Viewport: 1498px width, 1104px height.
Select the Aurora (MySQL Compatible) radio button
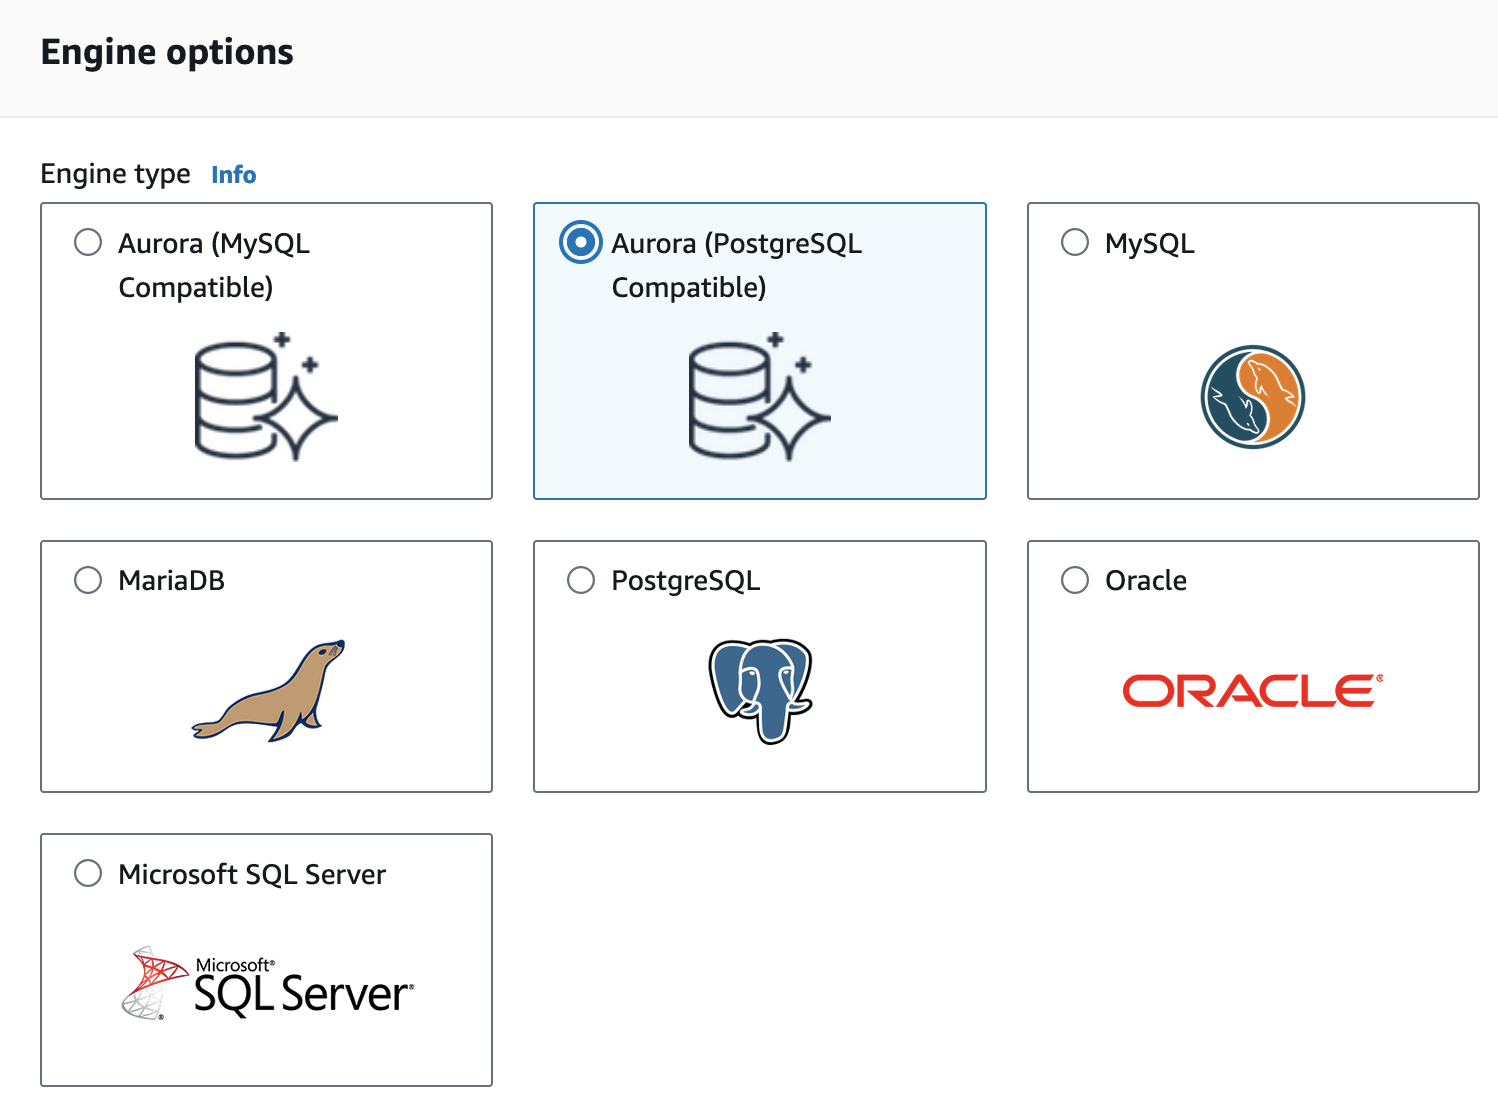click(88, 243)
